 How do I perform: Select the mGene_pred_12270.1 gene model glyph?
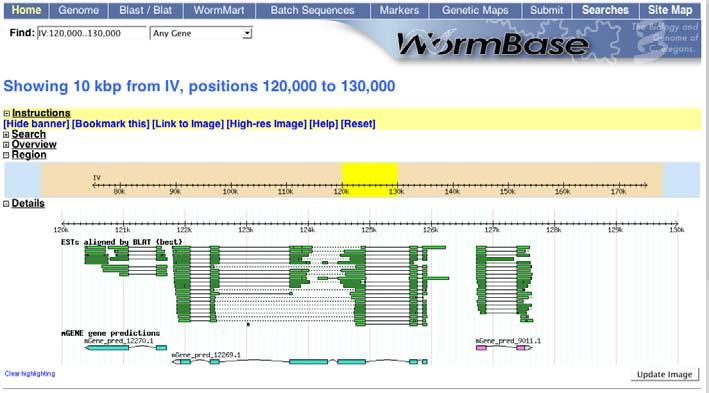tap(126, 348)
